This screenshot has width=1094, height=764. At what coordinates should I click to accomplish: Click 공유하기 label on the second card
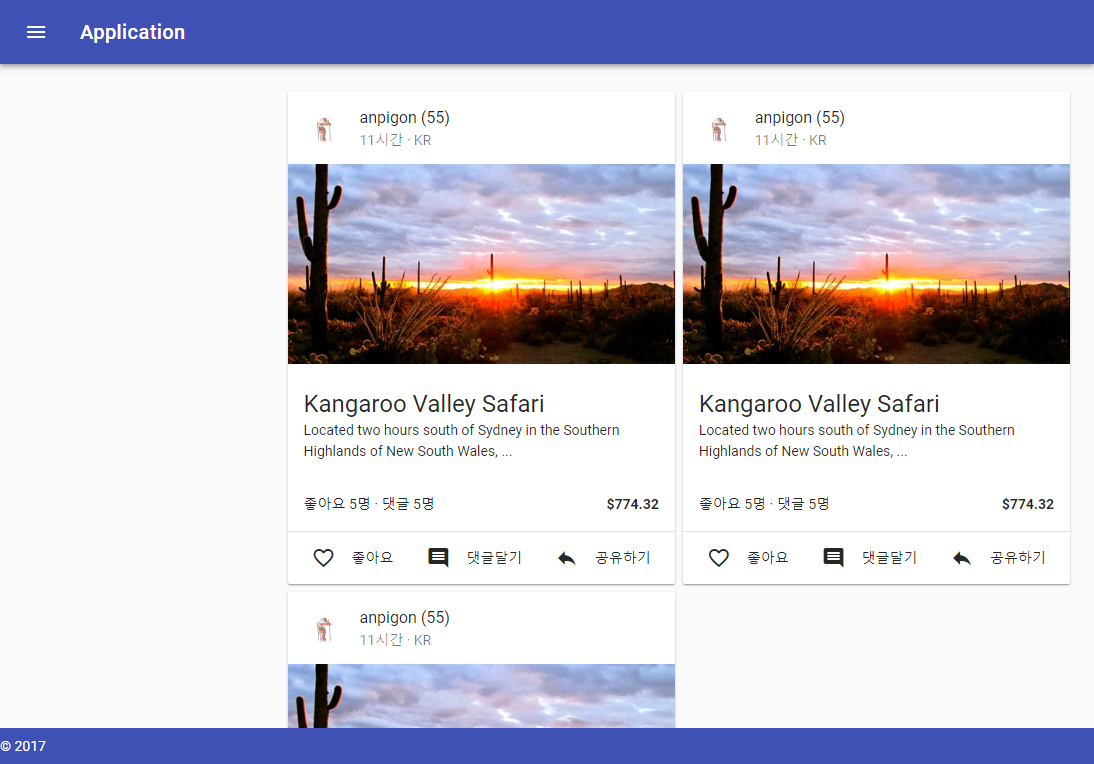point(1018,557)
